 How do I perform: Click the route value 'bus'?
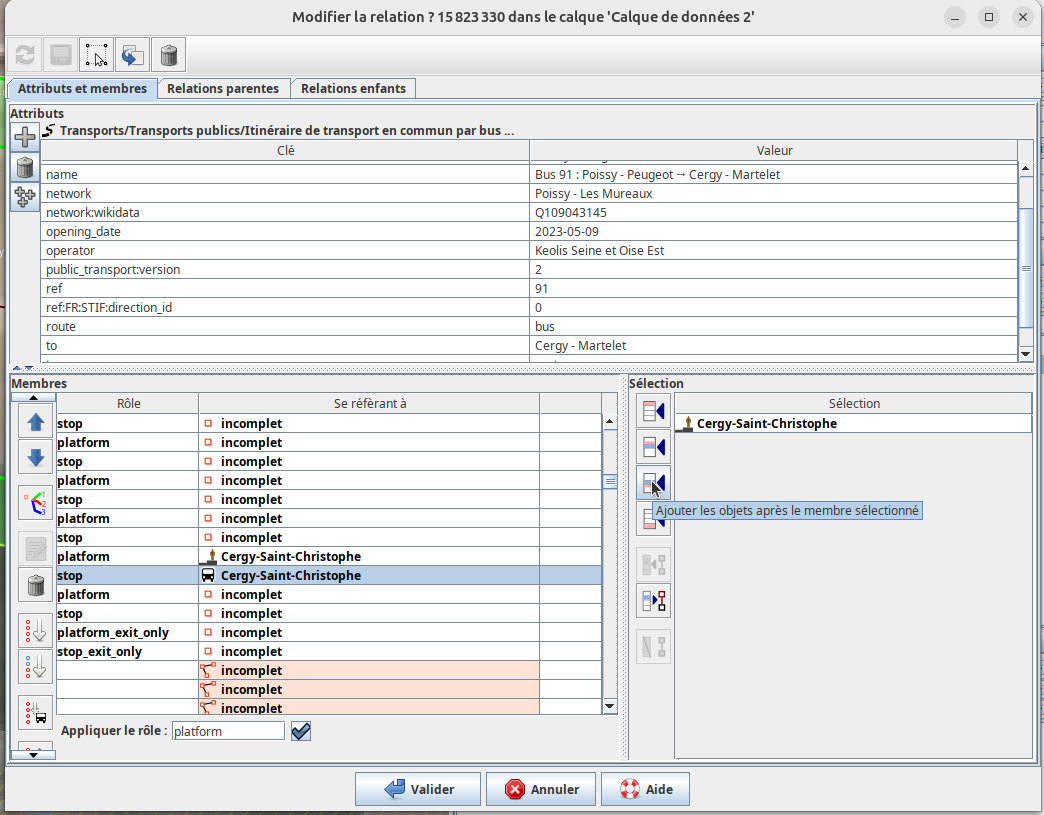click(x=774, y=326)
